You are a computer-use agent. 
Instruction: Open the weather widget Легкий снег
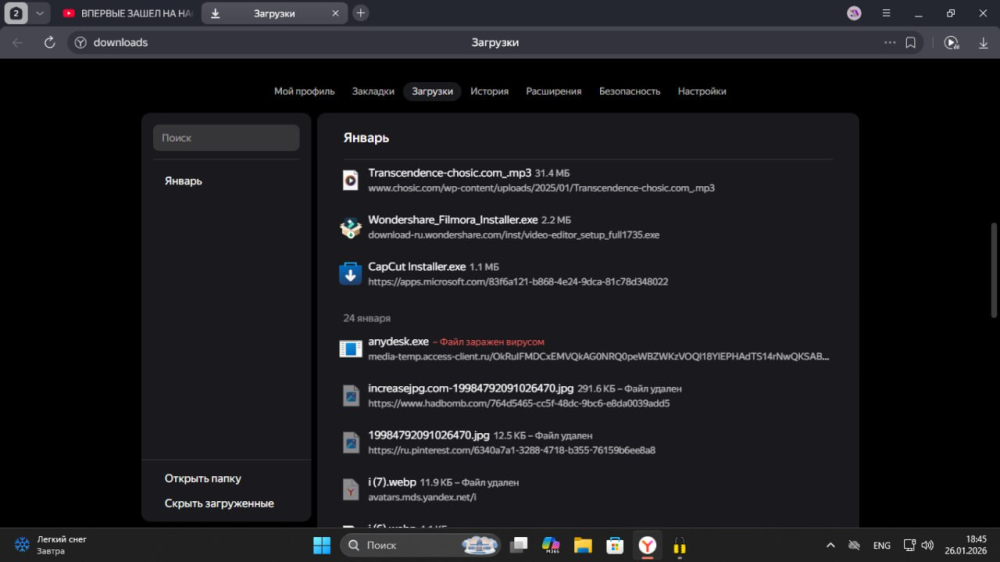click(51, 545)
